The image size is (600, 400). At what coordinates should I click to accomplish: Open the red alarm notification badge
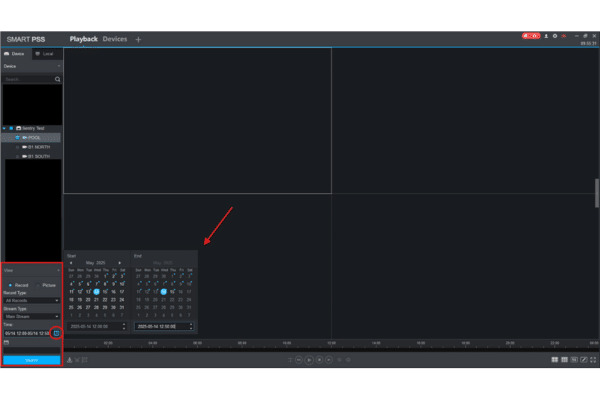coord(531,36)
